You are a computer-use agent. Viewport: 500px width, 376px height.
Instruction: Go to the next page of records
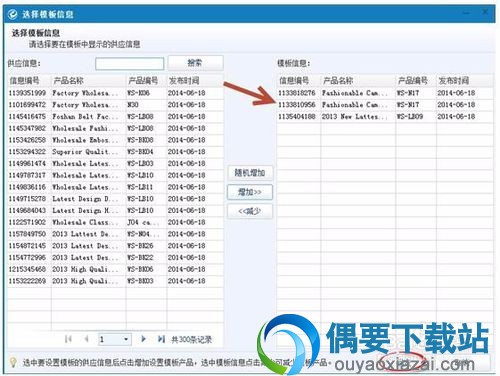coord(143,339)
